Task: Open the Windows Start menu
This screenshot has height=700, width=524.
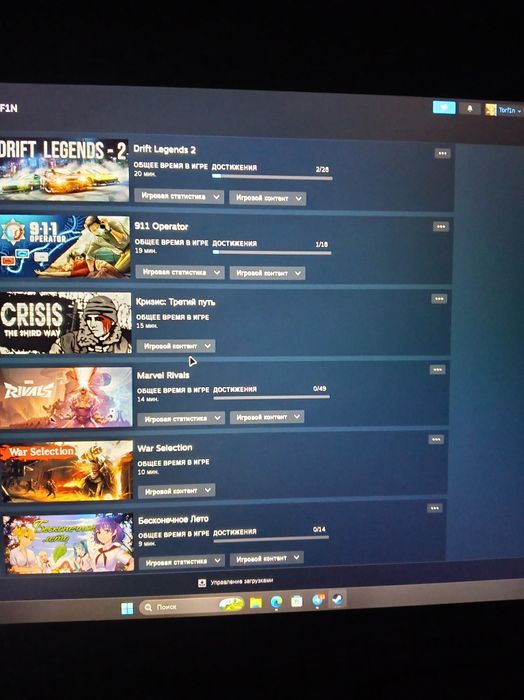Action: 127,608
